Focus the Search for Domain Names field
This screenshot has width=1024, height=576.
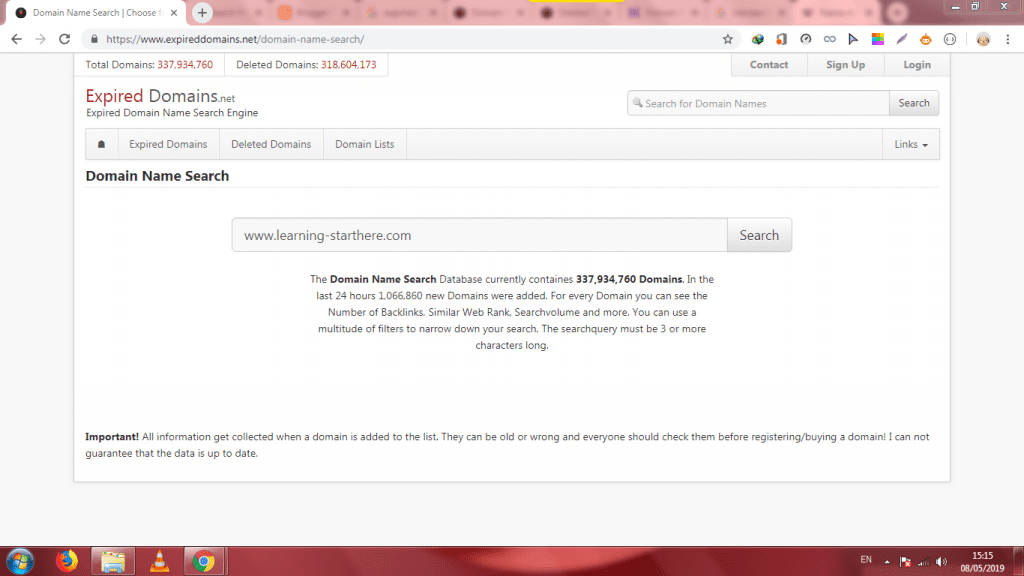[x=758, y=103]
